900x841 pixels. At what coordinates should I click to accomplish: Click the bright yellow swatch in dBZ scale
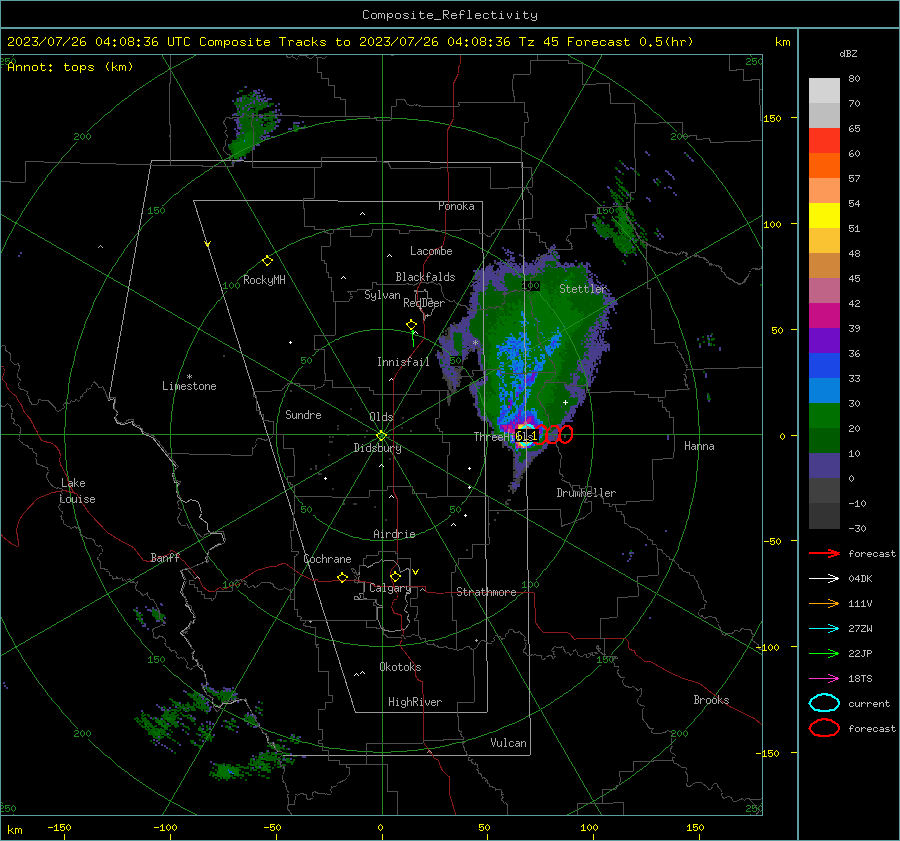click(x=824, y=216)
